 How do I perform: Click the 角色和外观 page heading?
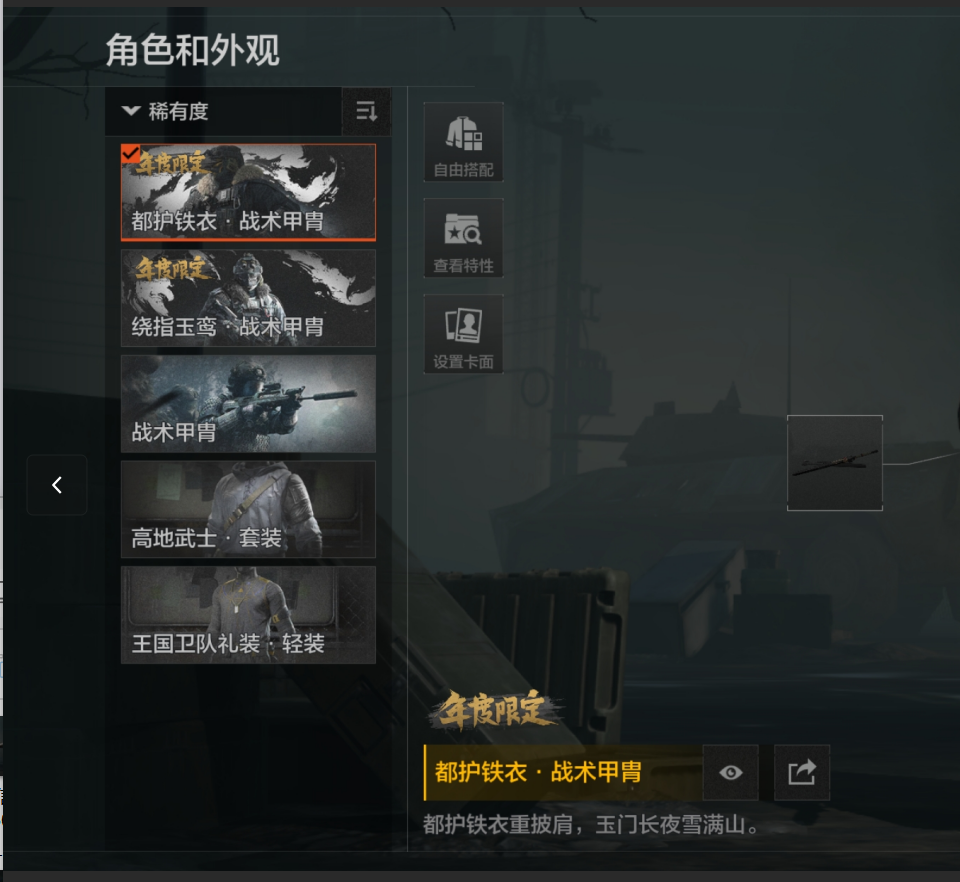click(193, 50)
